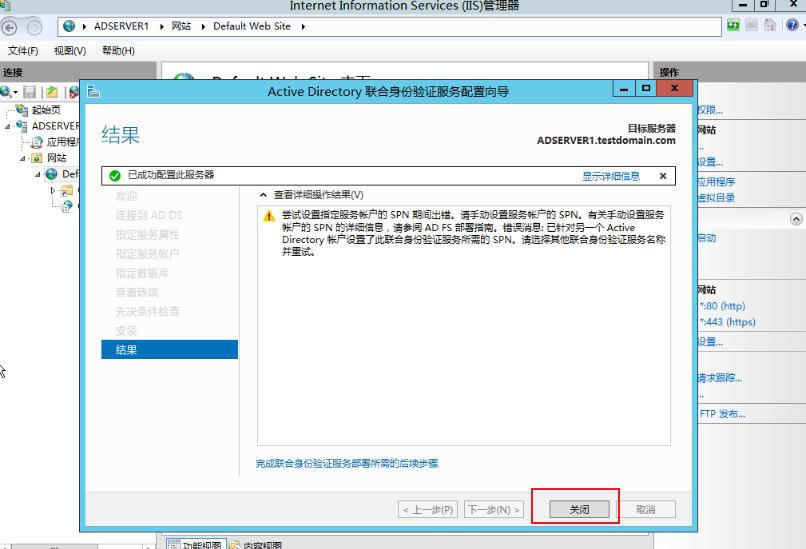The image size is (806, 549).
Task: Click 应用程序 link in Actions pane
Action: [x=716, y=182]
